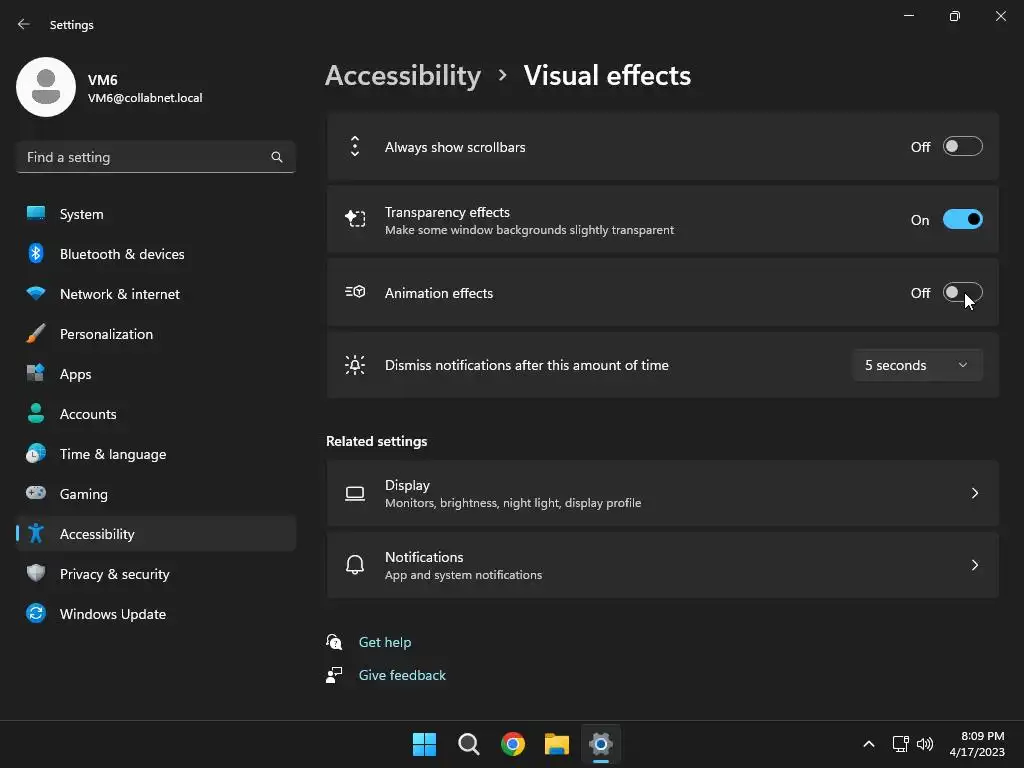Click the search magnifier in Find a setting
The width and height of the screenshot is (1024, 768).
(277, 157)
